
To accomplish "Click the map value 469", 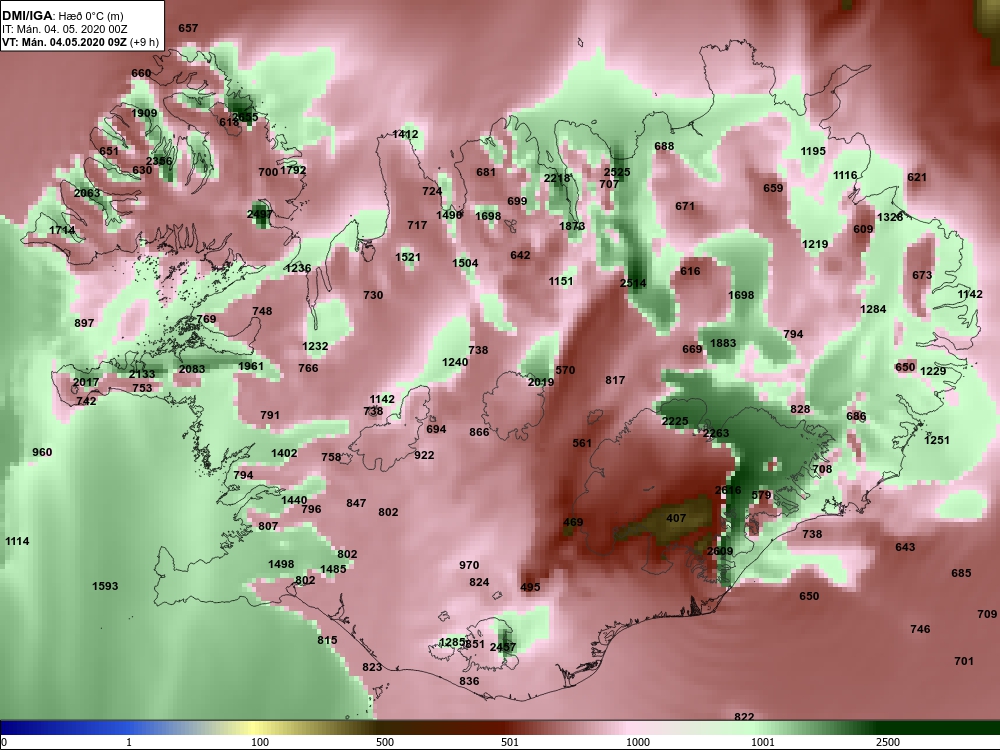I will [x=573, y=522].
